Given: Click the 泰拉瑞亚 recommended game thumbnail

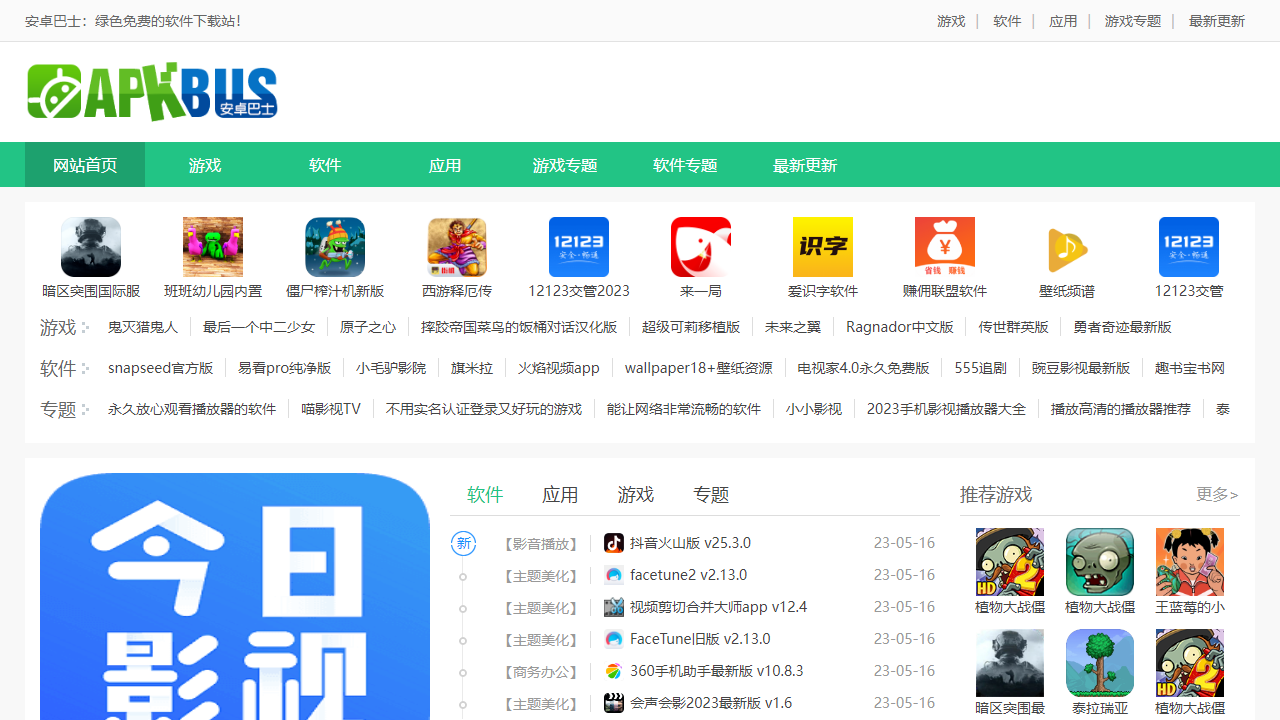Looking at the screenshot, I should tap(1100, 663).
